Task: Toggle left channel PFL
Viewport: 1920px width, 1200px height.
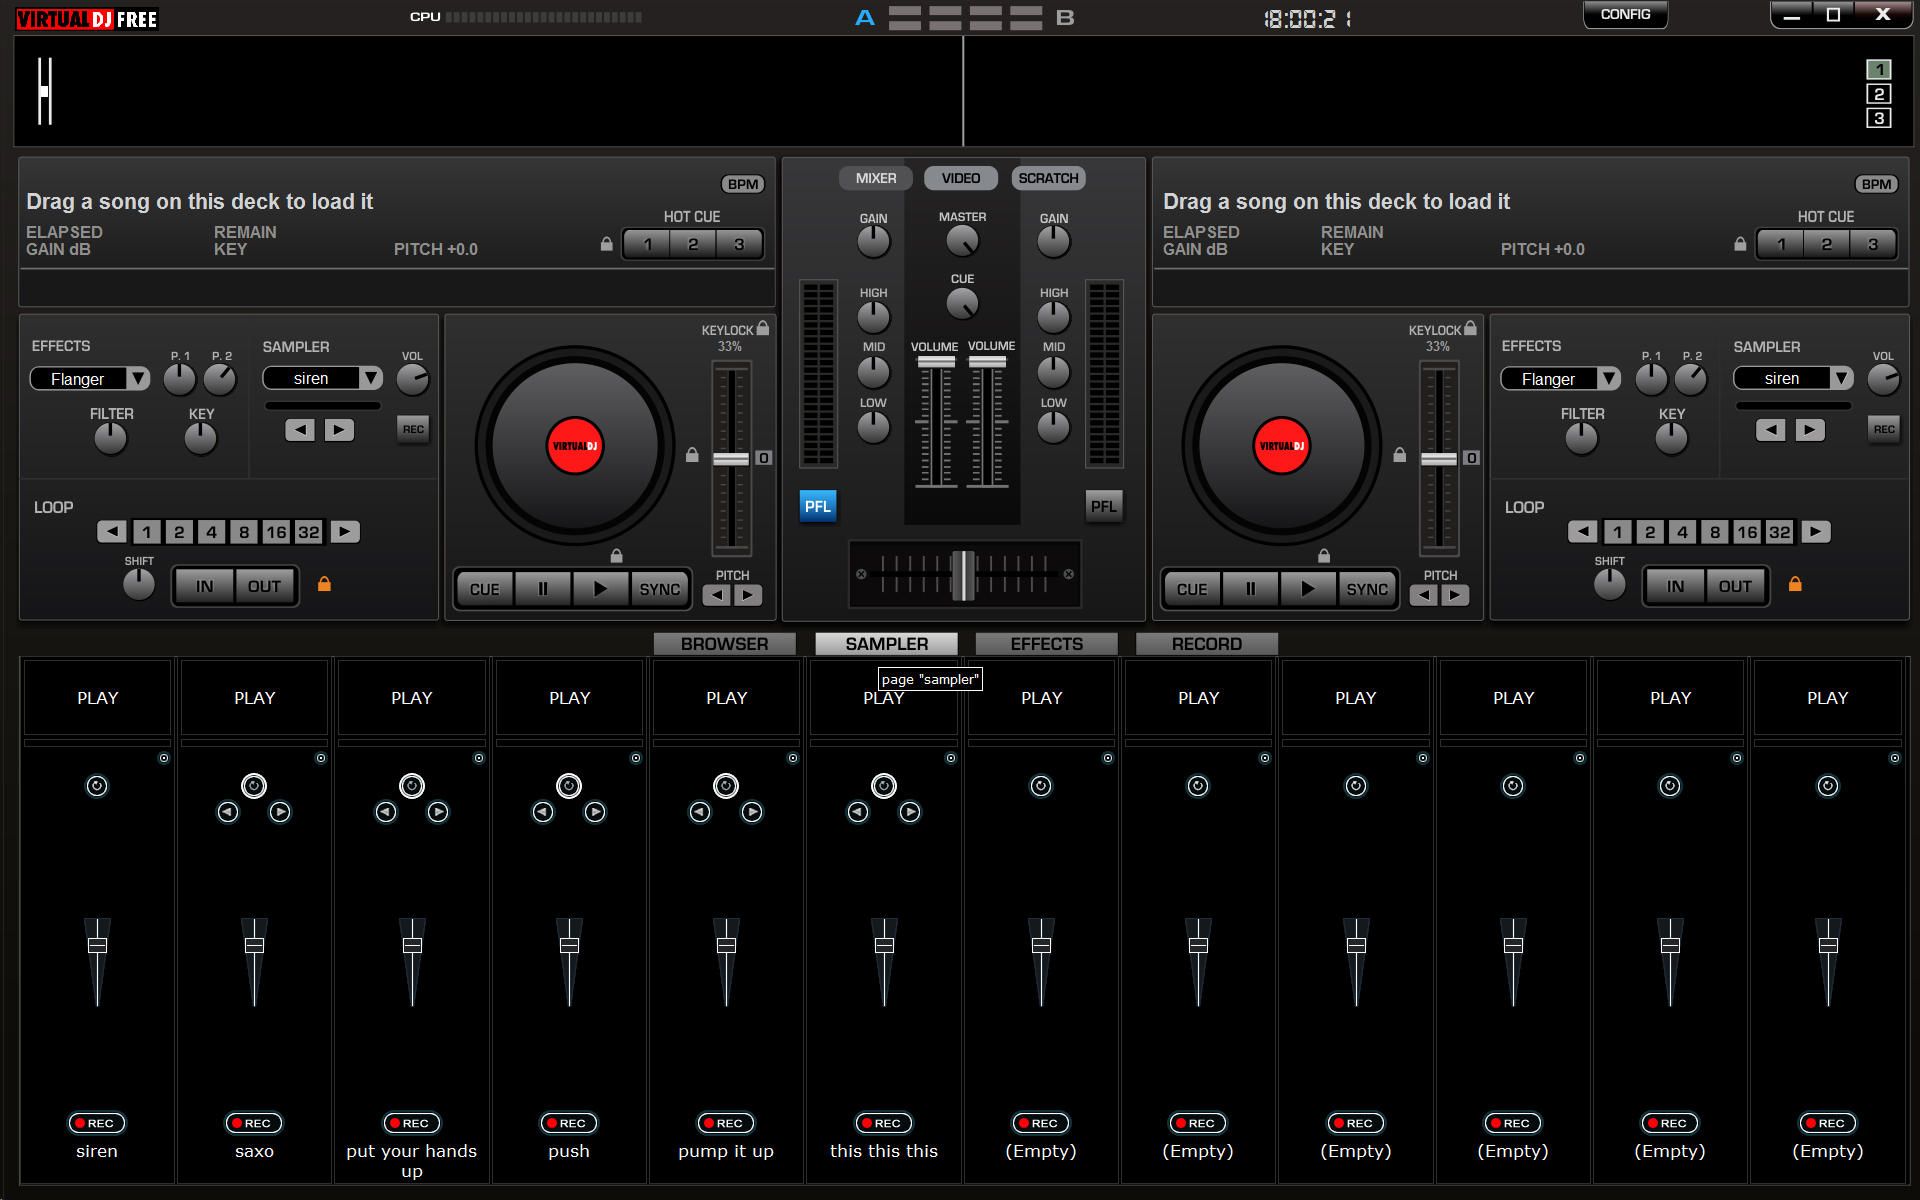Action: pos(818,506)
